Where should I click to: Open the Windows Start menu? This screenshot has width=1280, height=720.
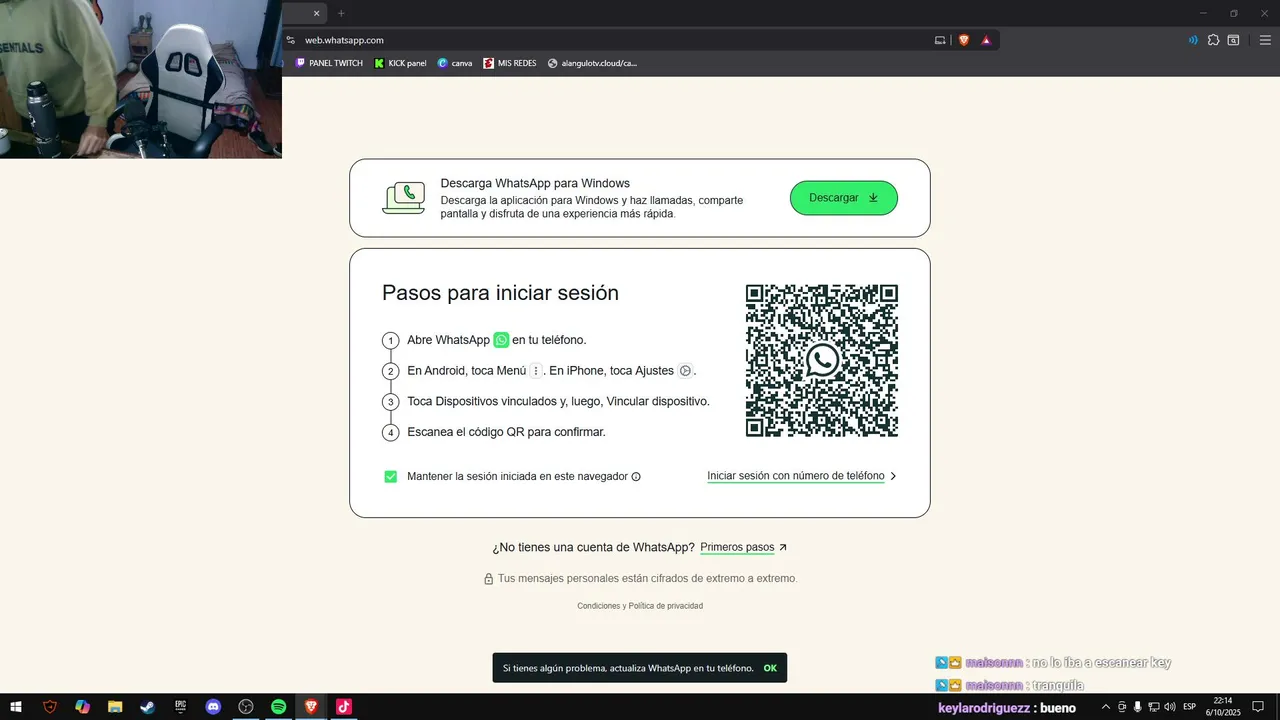coord(16,707)
